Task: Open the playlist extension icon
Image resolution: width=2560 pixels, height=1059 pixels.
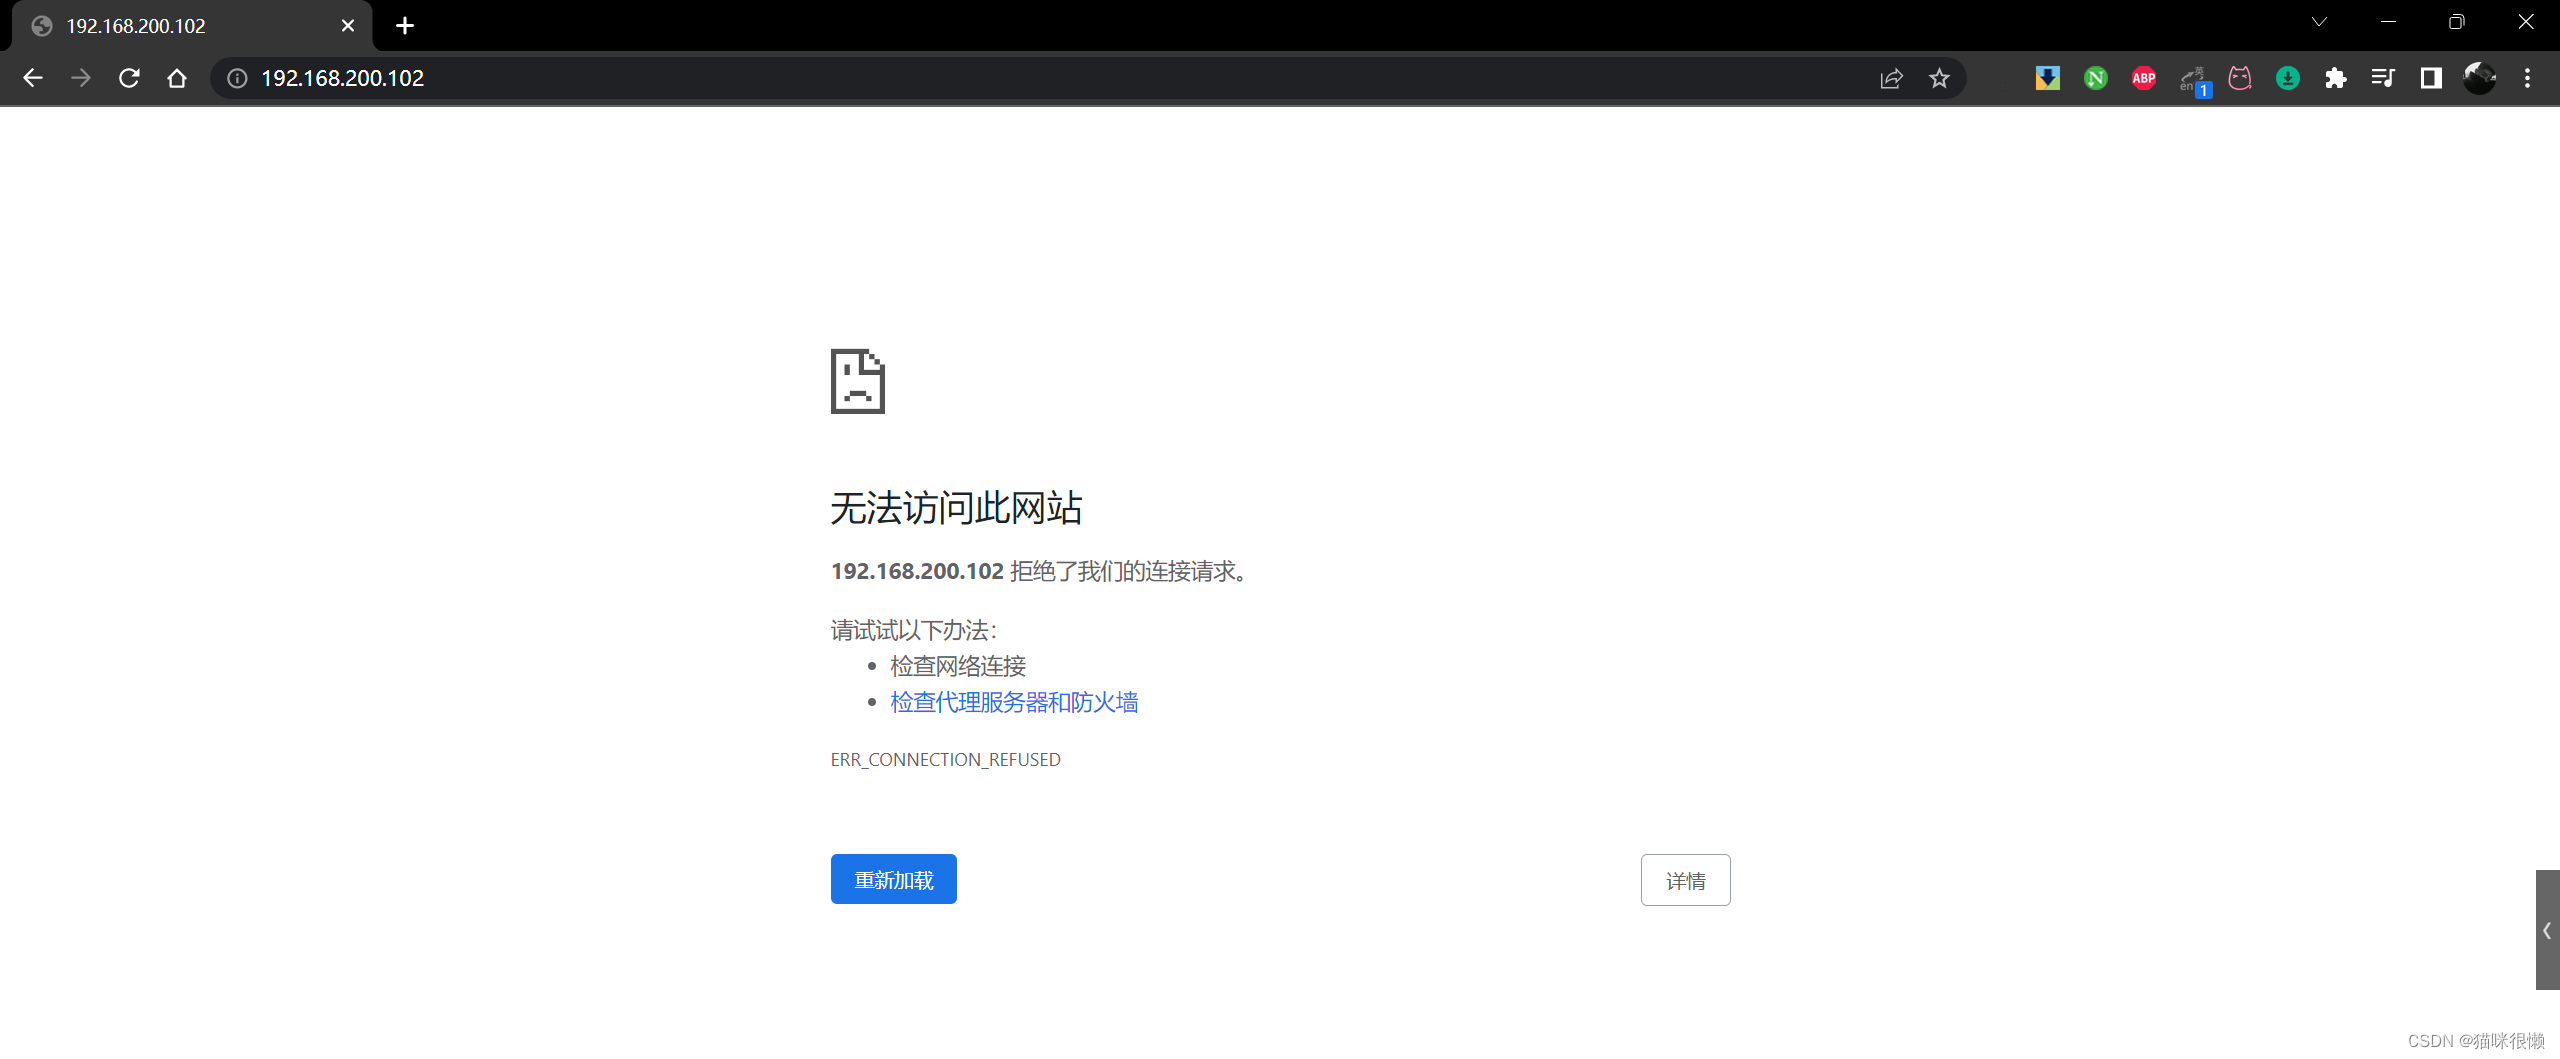Action: click(x=2384, y=78)
